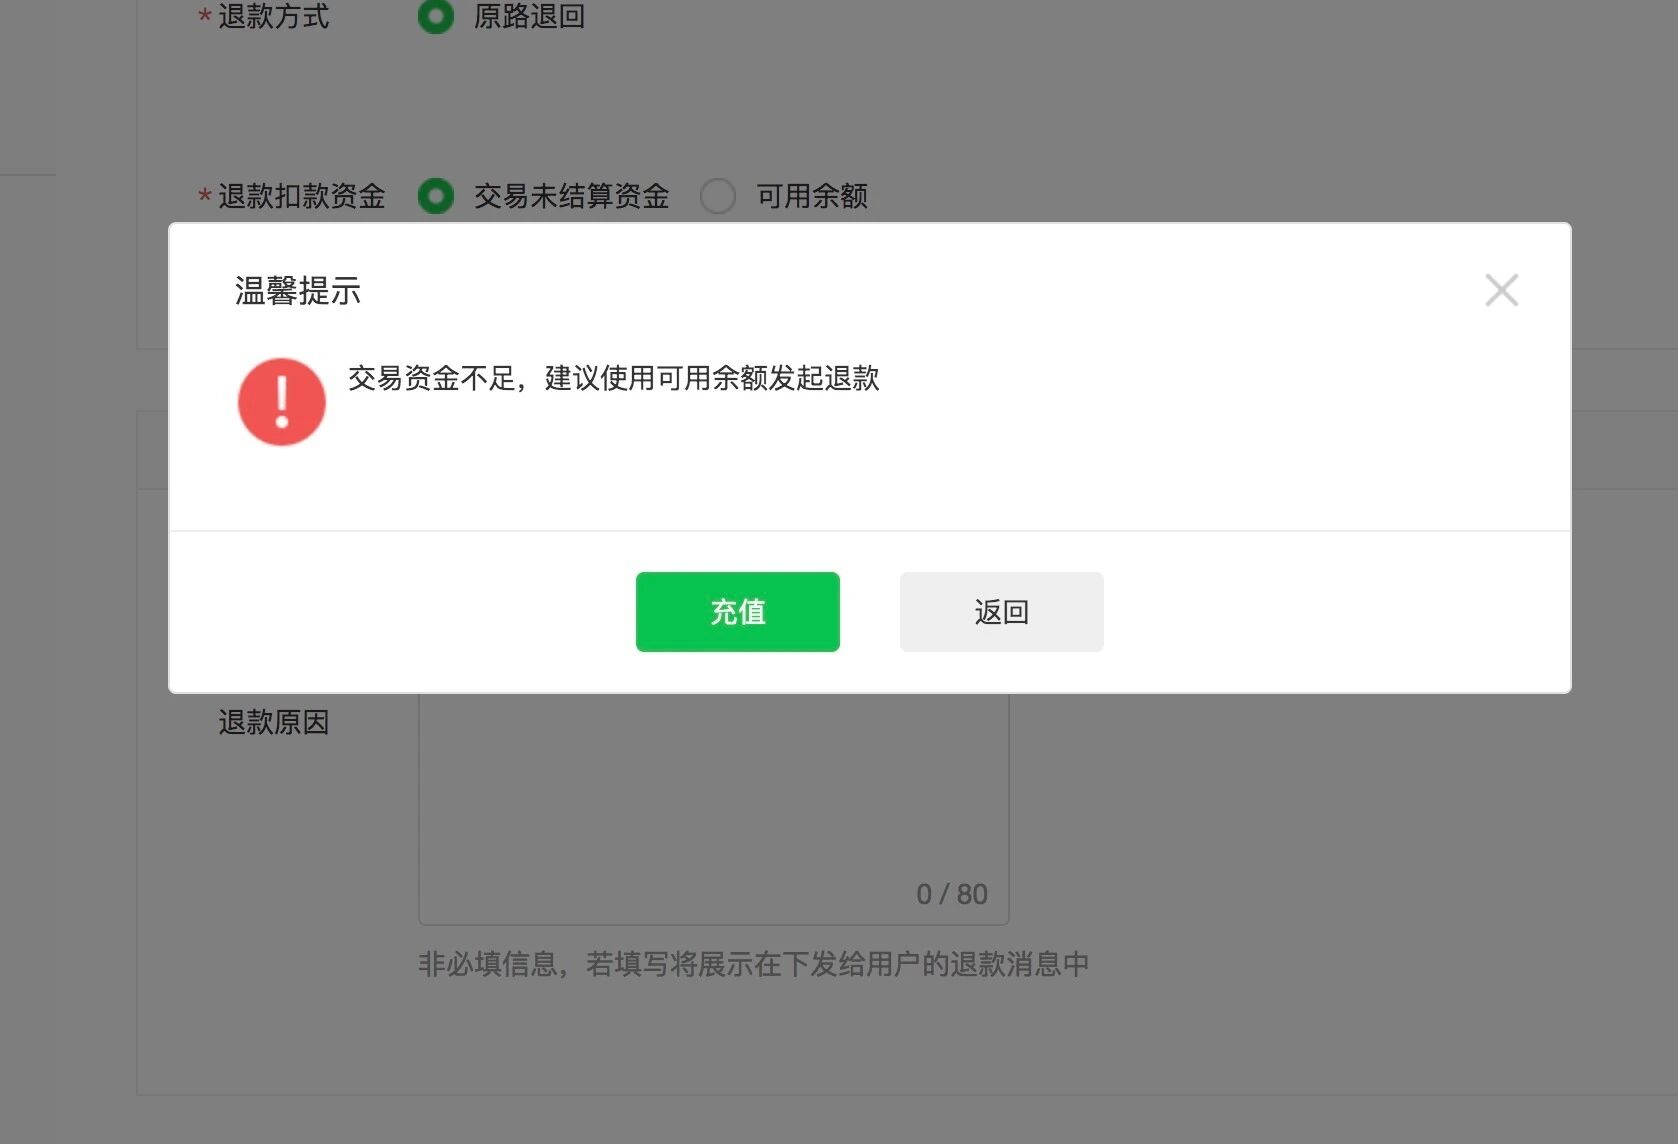This screenshot has width=1678, height=1144.
Task: Click the 温馨提示 dialog title
Action: 297,291
